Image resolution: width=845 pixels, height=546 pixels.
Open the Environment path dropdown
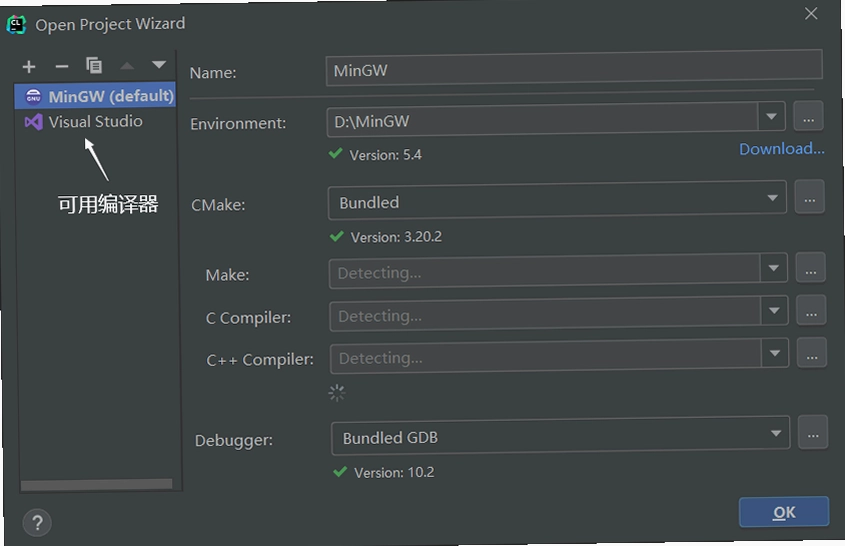[x=771, y=117]
